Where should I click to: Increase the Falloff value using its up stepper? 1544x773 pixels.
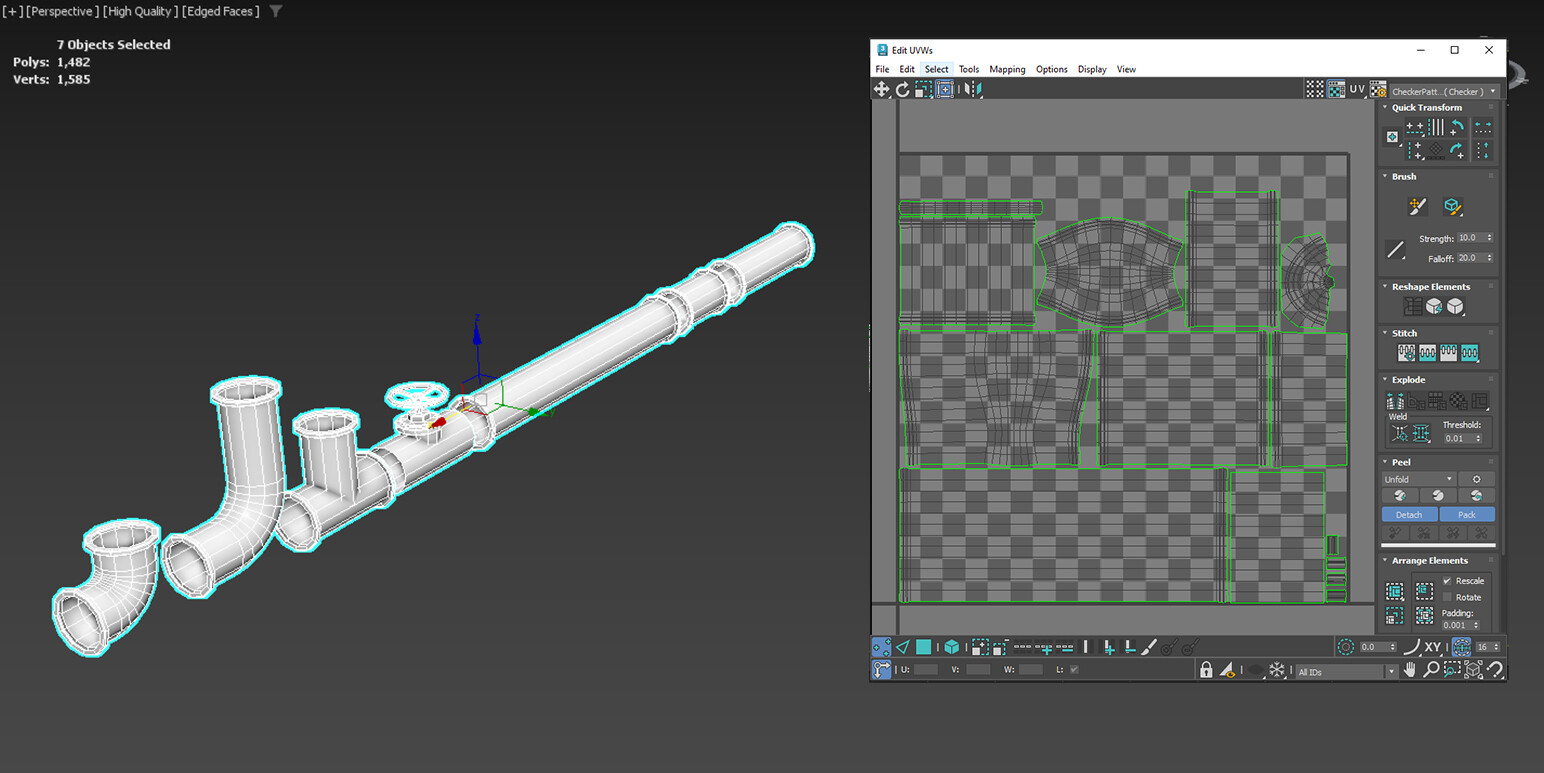coord(1489,254)
